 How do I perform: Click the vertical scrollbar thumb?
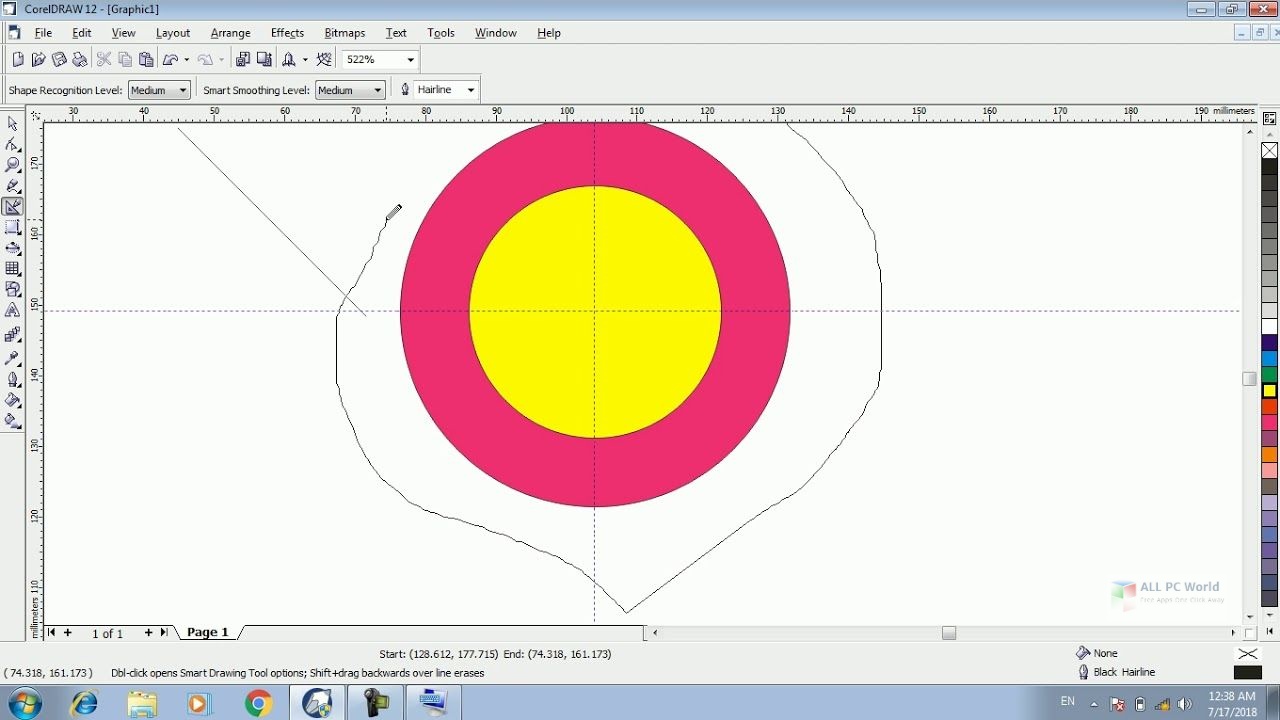pos(1249,379)
